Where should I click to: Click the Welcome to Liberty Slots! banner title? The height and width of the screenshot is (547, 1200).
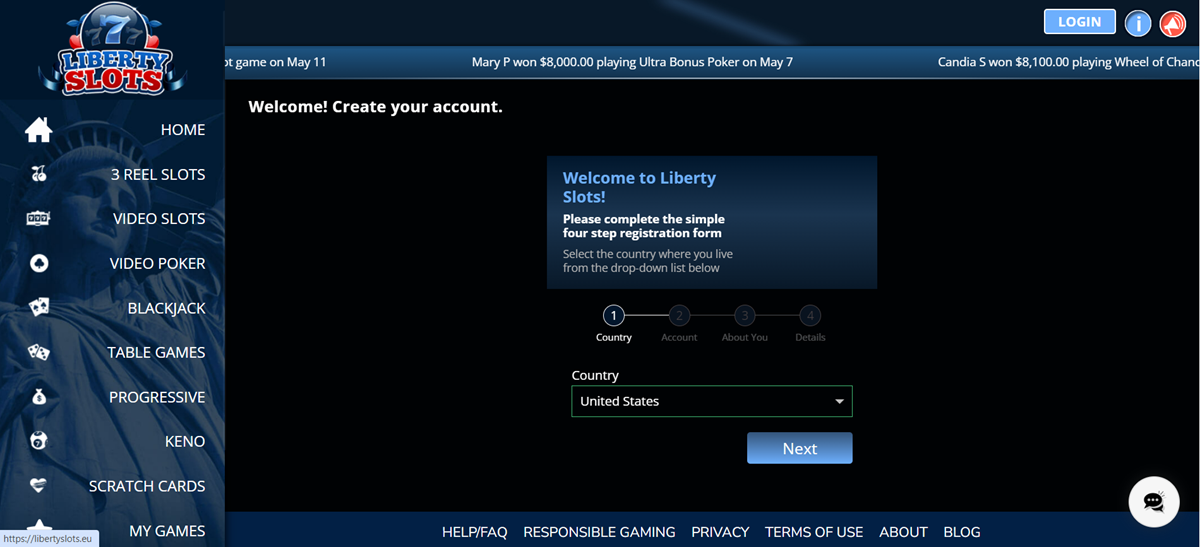pyautogui.click(x=640, y=187)
